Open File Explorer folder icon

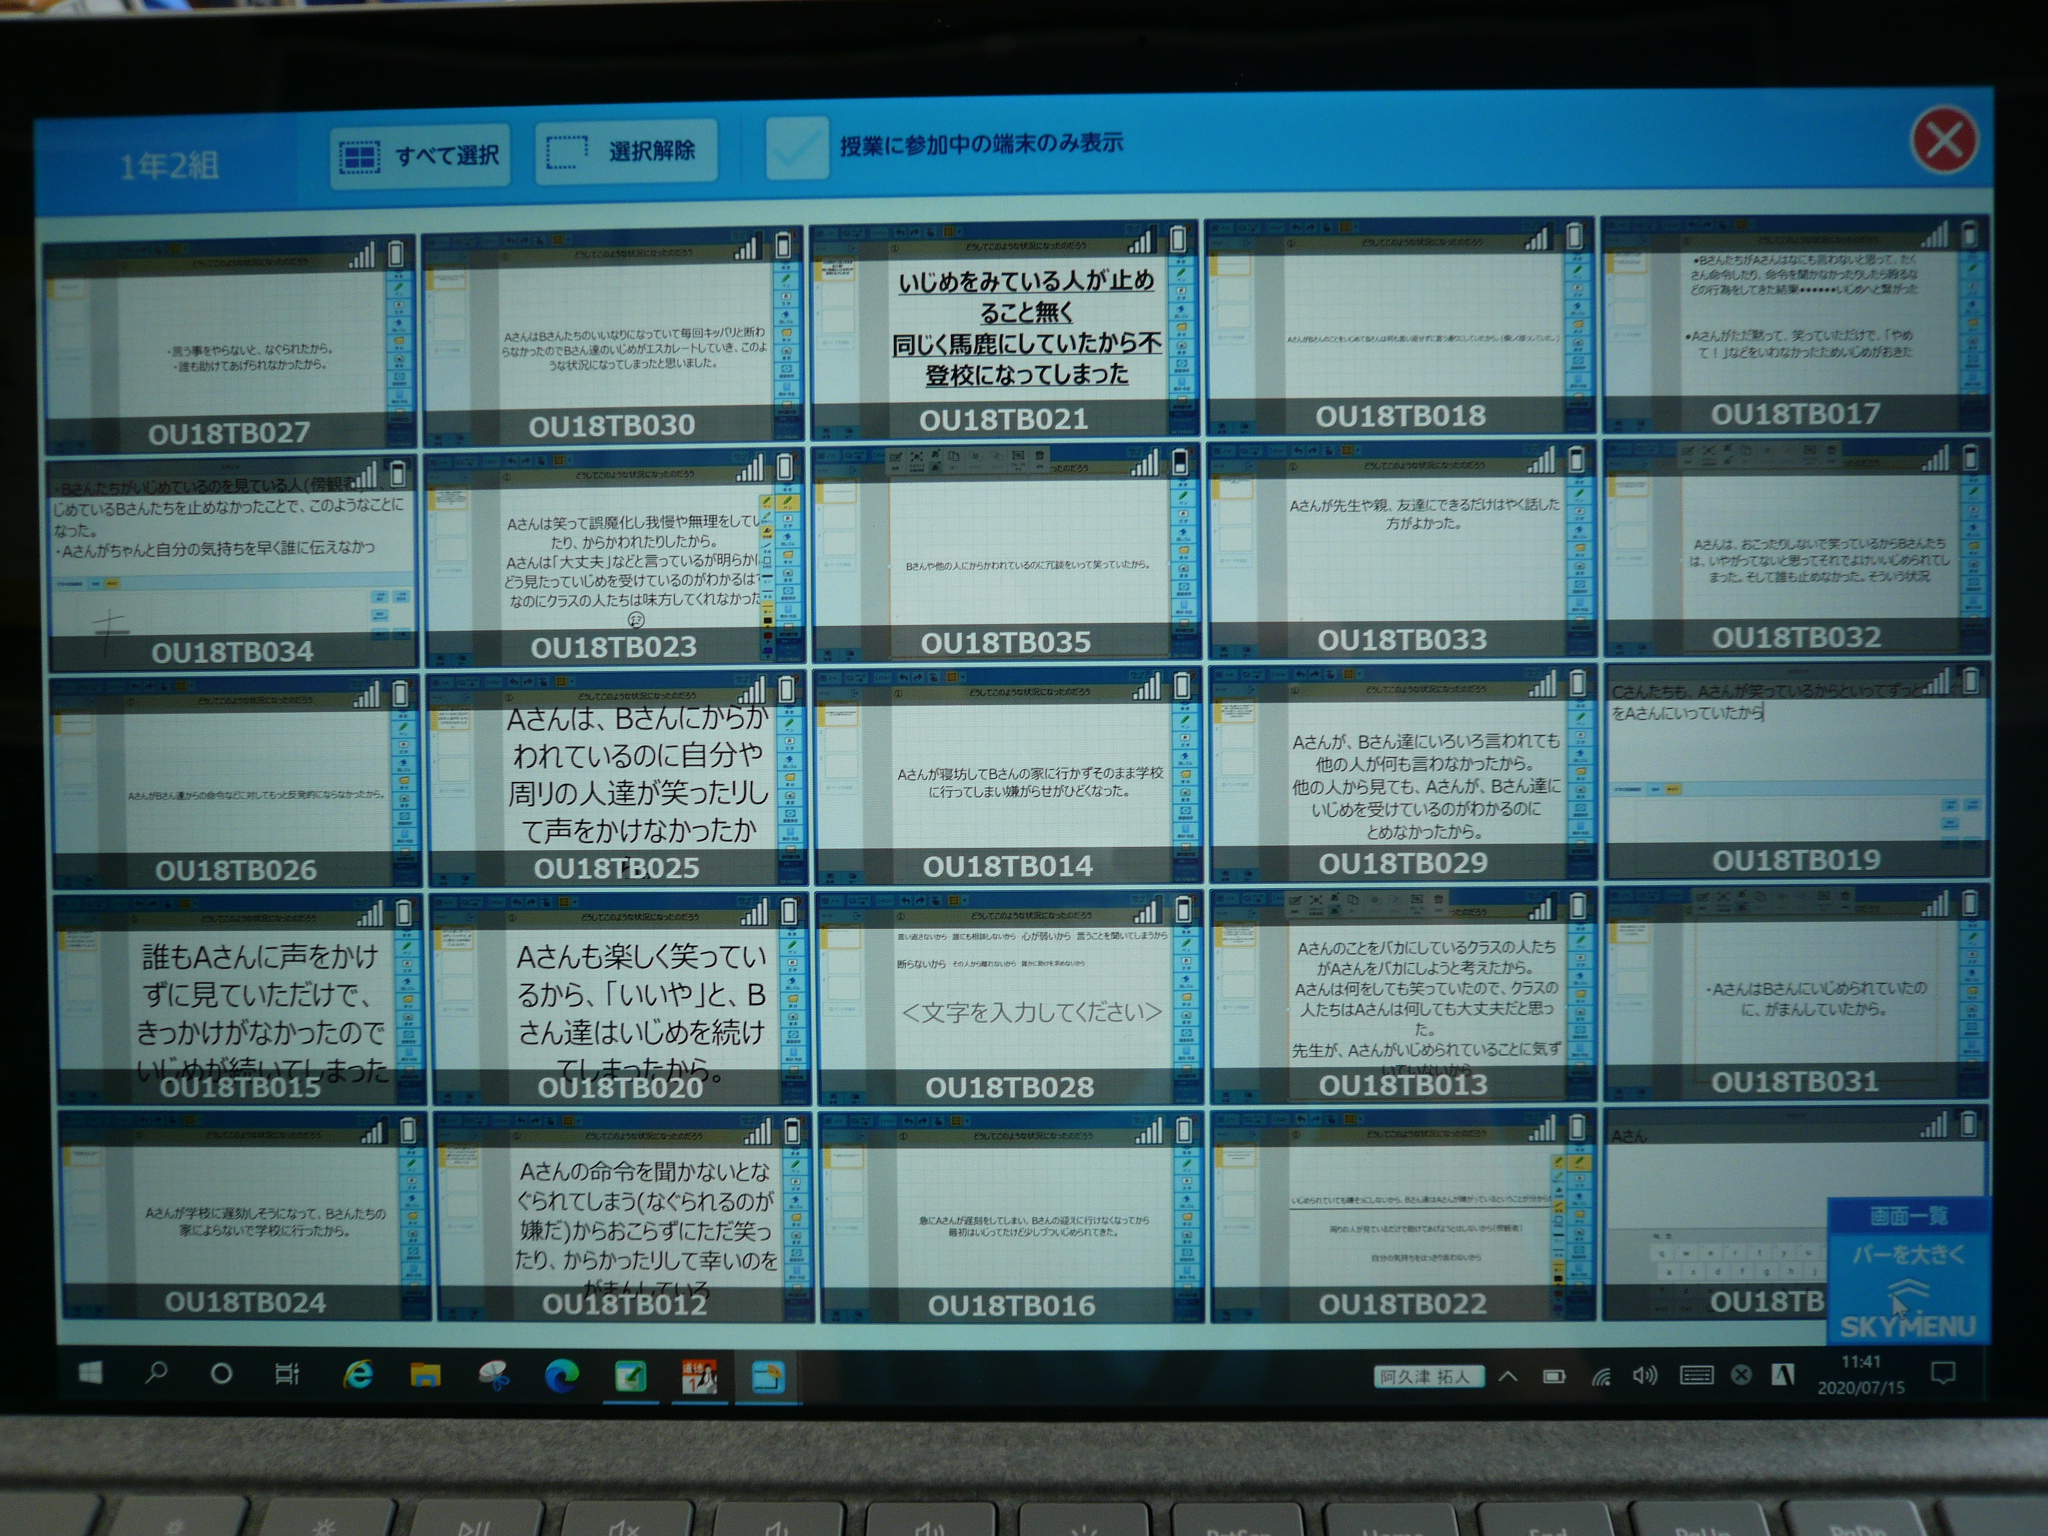(426, 1376)
